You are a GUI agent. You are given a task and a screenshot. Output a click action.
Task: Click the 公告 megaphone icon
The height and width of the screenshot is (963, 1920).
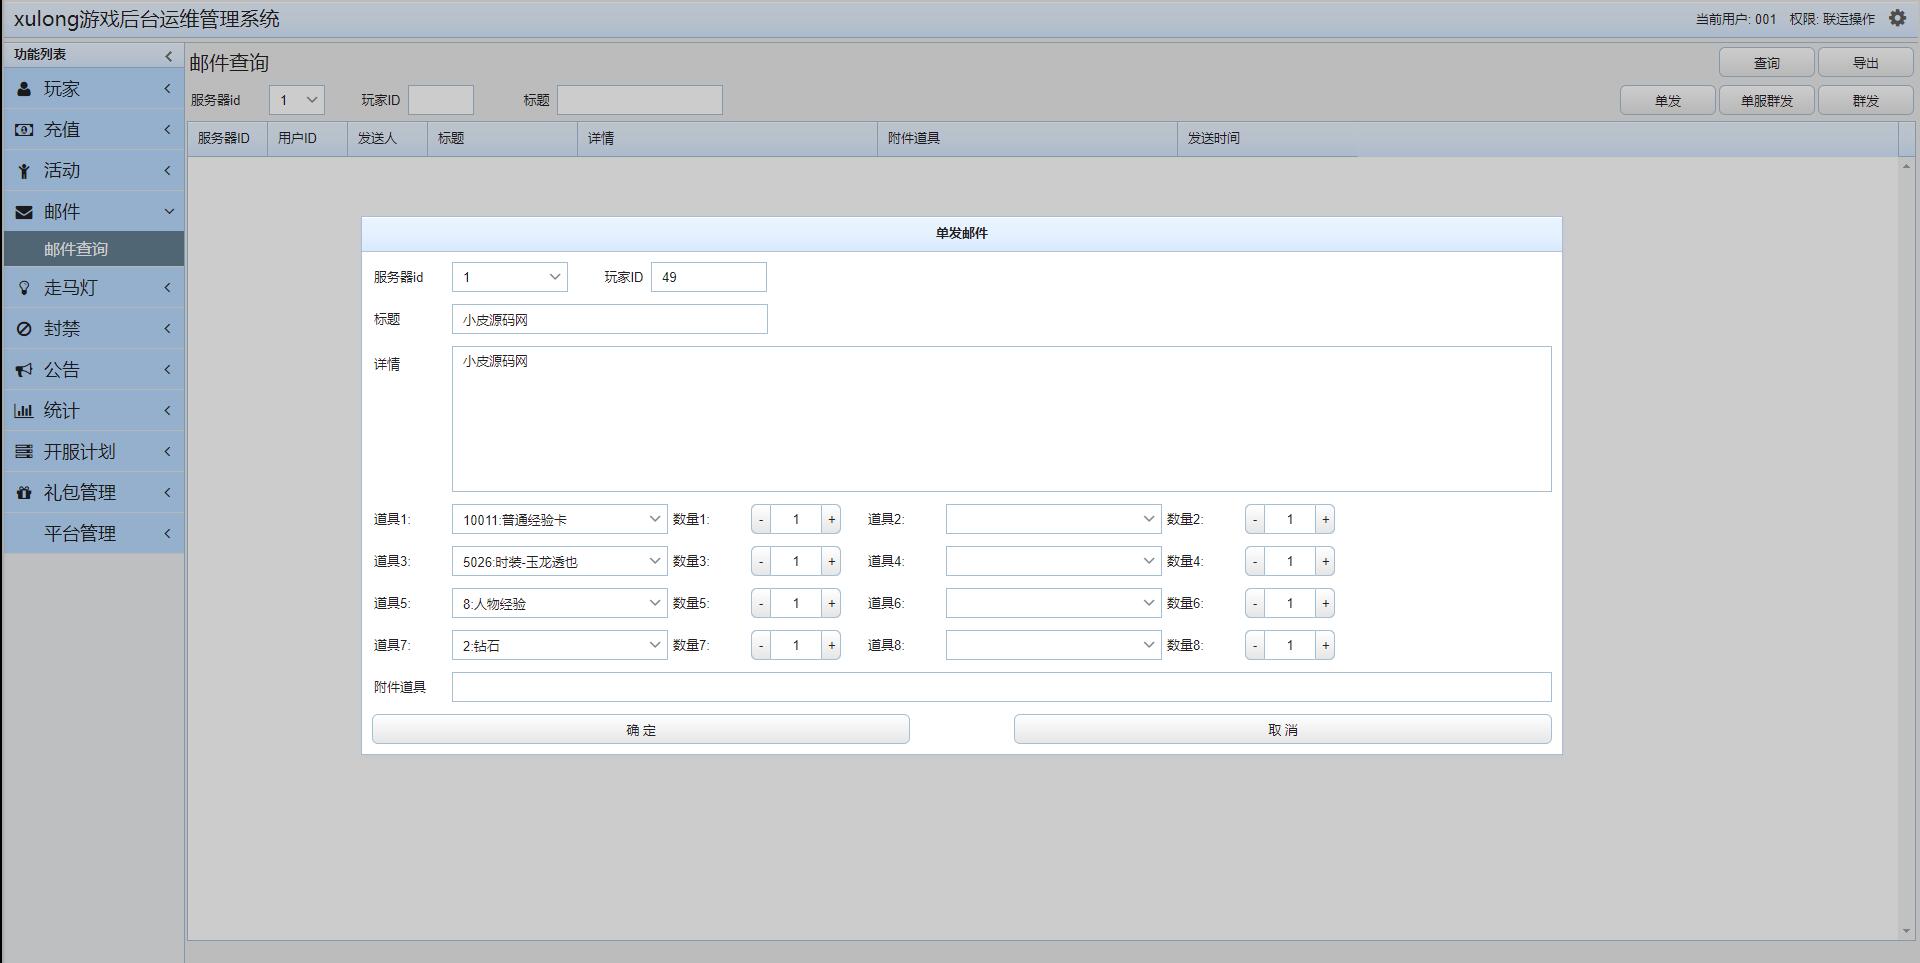(x=24, y=370)
